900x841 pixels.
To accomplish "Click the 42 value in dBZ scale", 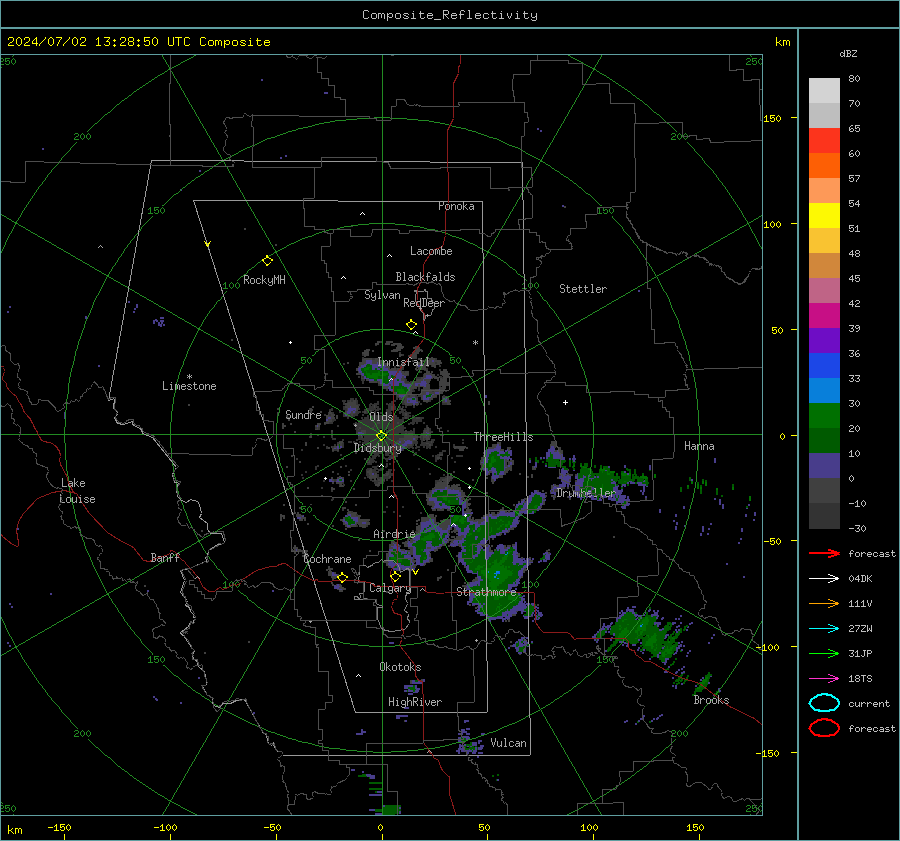I will (x=854, y=304).
